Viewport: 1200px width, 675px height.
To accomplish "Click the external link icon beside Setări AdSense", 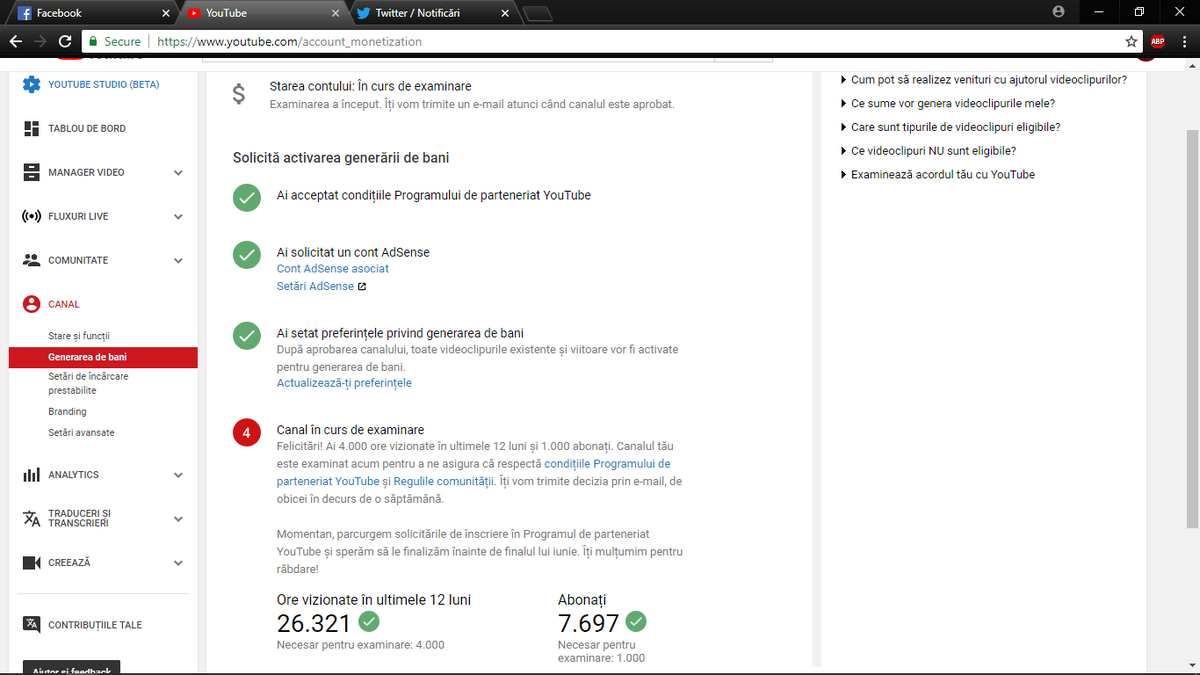I will click(362, 286).
